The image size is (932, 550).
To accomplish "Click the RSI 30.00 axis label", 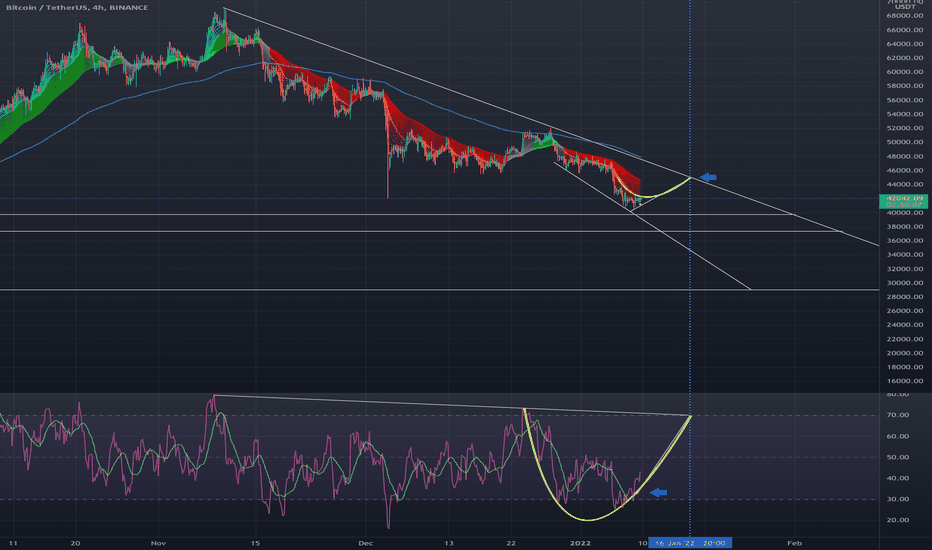I will point(898,499).
